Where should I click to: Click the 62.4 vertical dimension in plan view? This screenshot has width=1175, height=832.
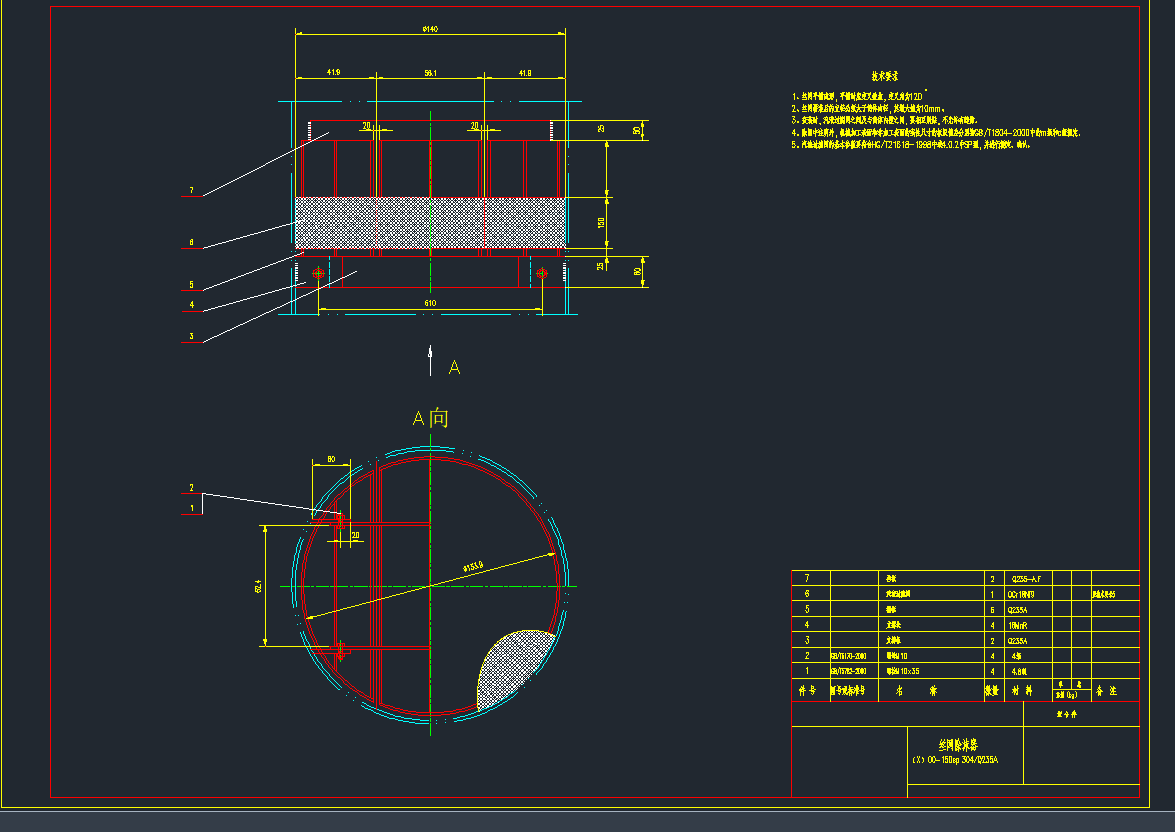[x=259, y=585]
